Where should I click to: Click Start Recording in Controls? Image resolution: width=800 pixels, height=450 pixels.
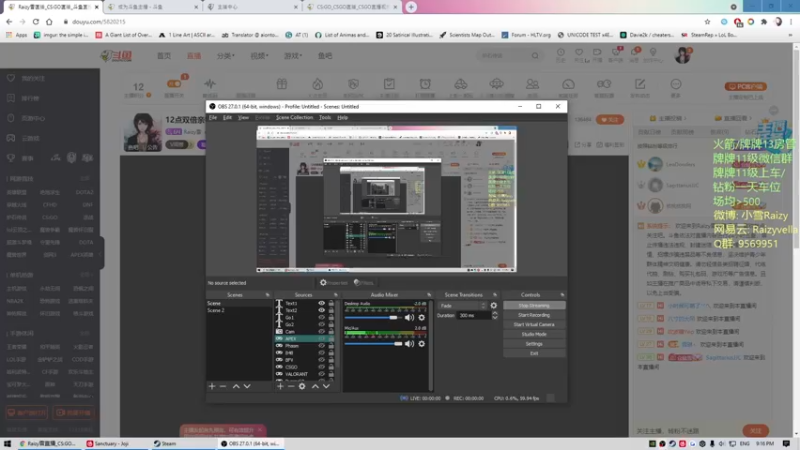click(x=534, y=315)
